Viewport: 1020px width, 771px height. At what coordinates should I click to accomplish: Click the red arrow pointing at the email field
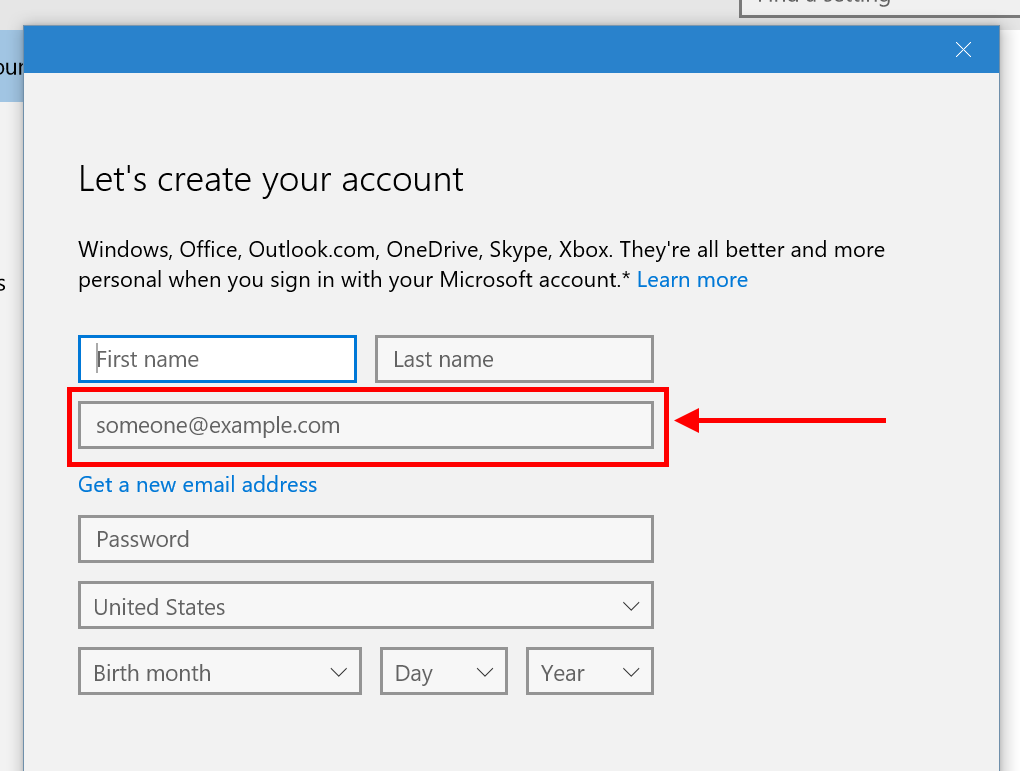(x=780, y=420)
